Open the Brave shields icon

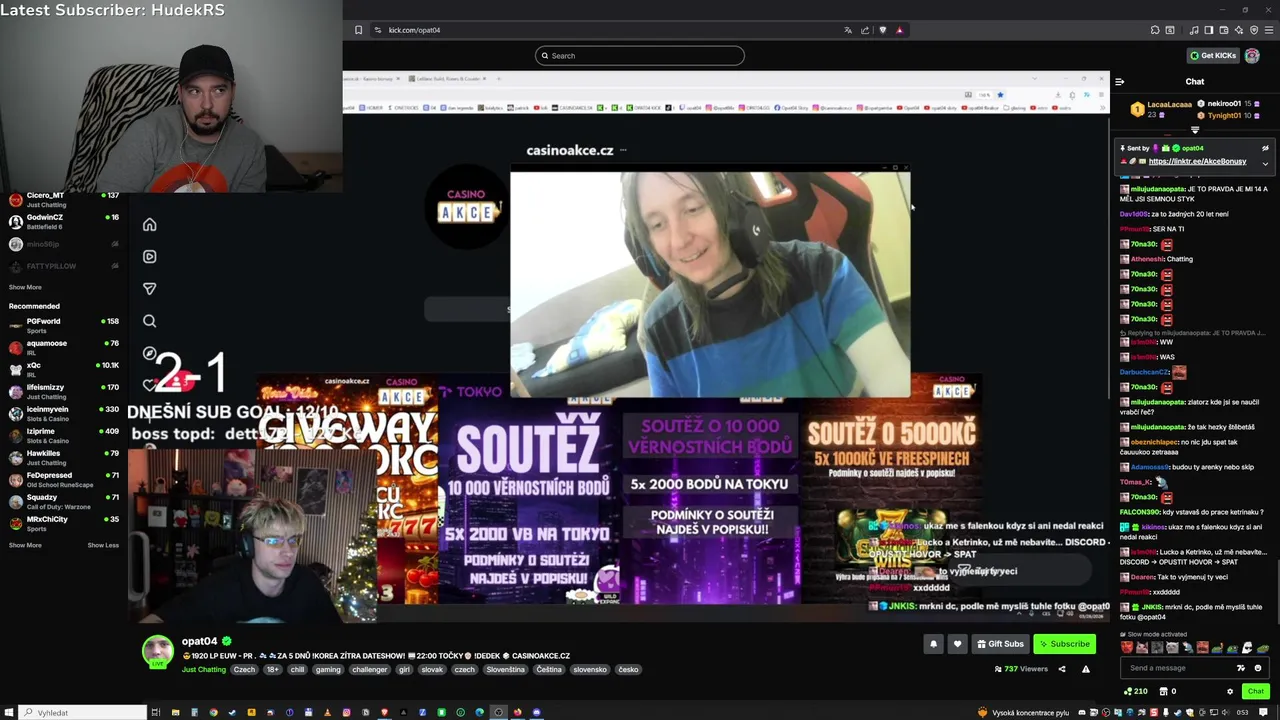[x=882, y=30]
